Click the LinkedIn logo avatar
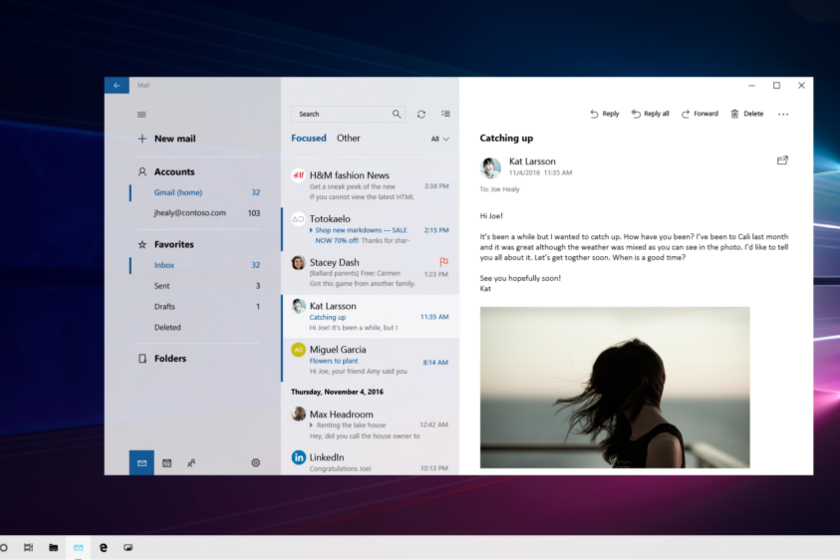This screenshot has width=840, height=560. point(298,457)
